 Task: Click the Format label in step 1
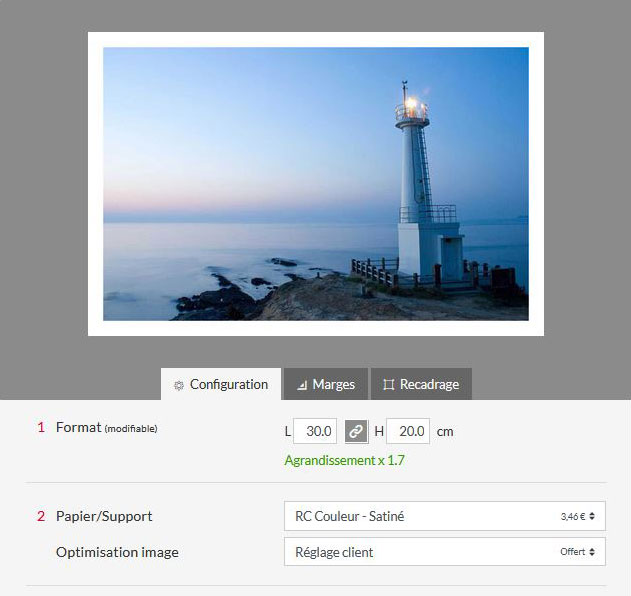pyautogui.click(x=78, y=427)
